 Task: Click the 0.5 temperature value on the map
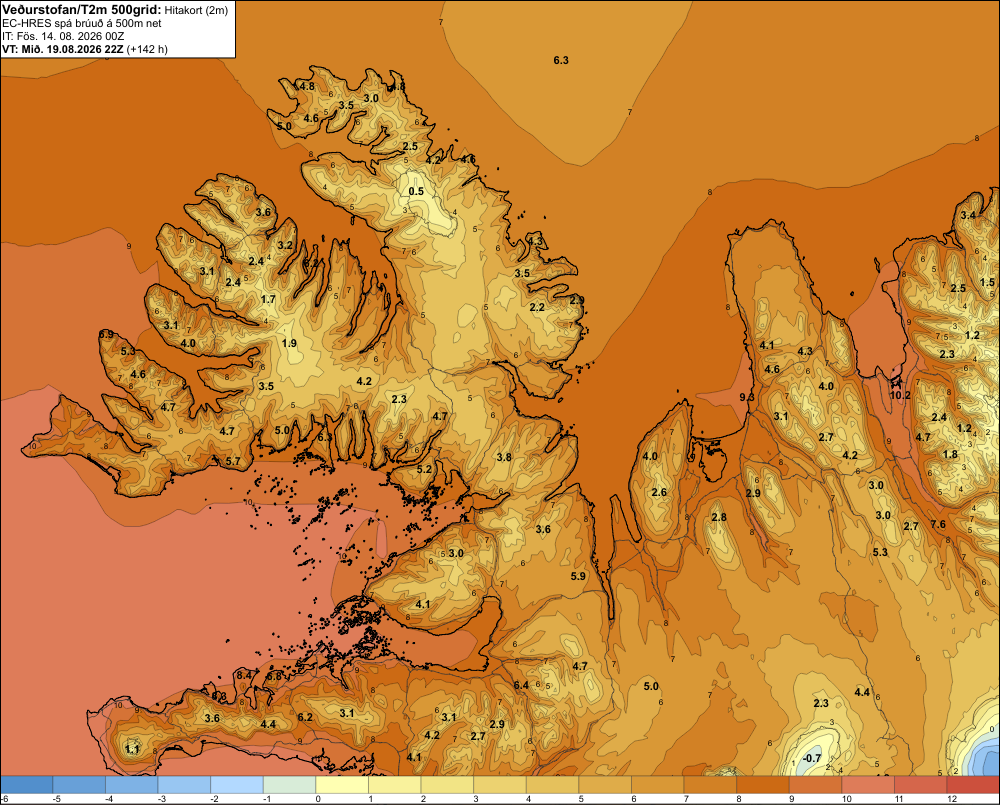[x=416, y=191]
